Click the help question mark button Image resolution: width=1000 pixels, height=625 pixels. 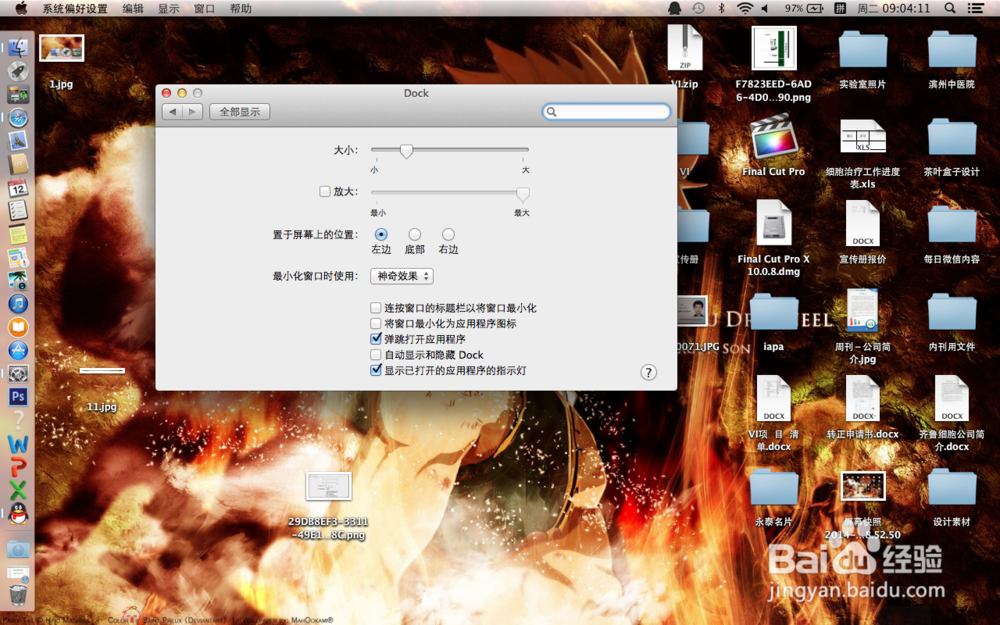pos(648,372)
